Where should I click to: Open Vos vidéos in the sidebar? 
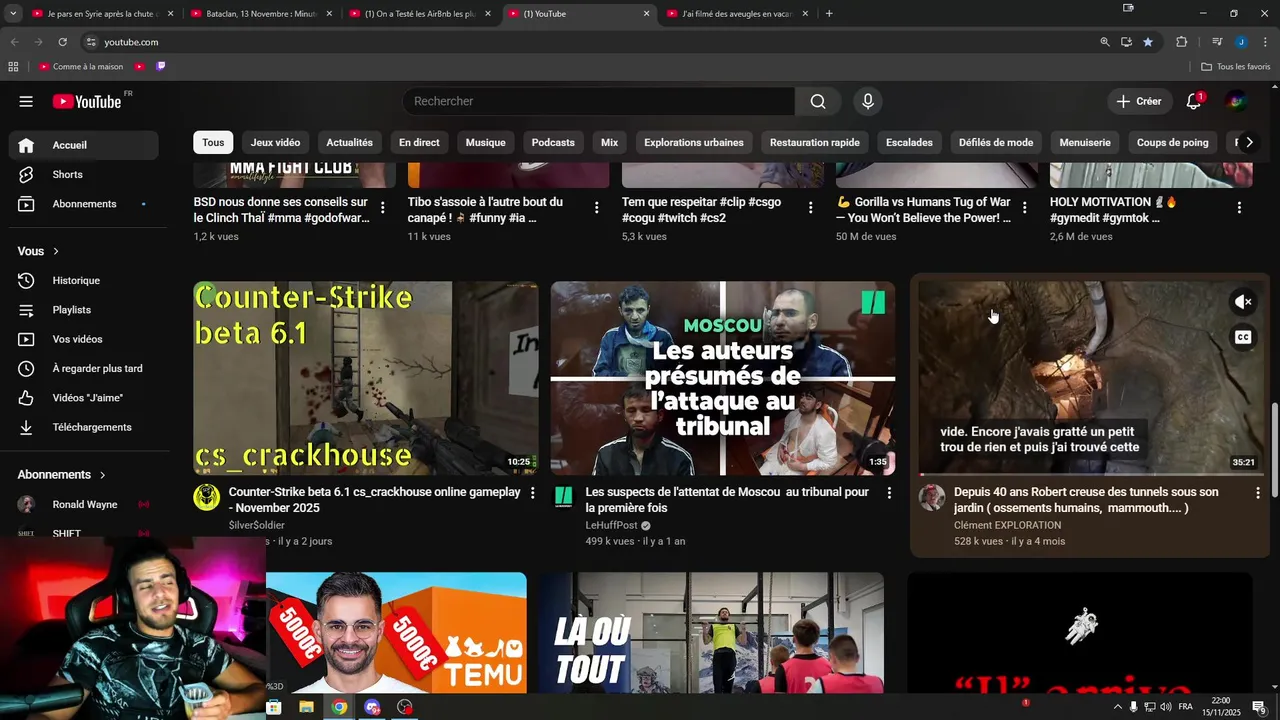click(83, 339)
